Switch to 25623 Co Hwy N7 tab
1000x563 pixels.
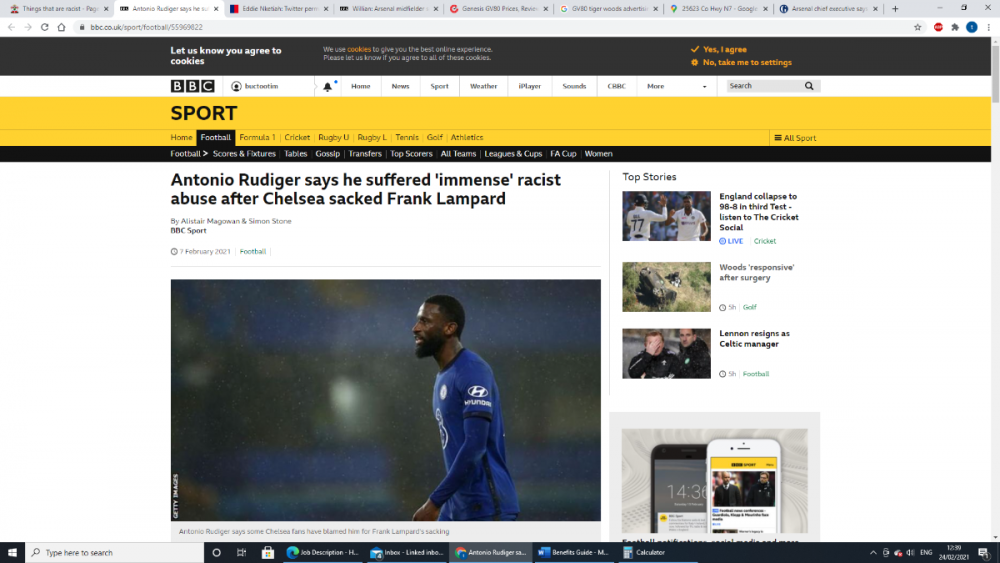(718, 9)
